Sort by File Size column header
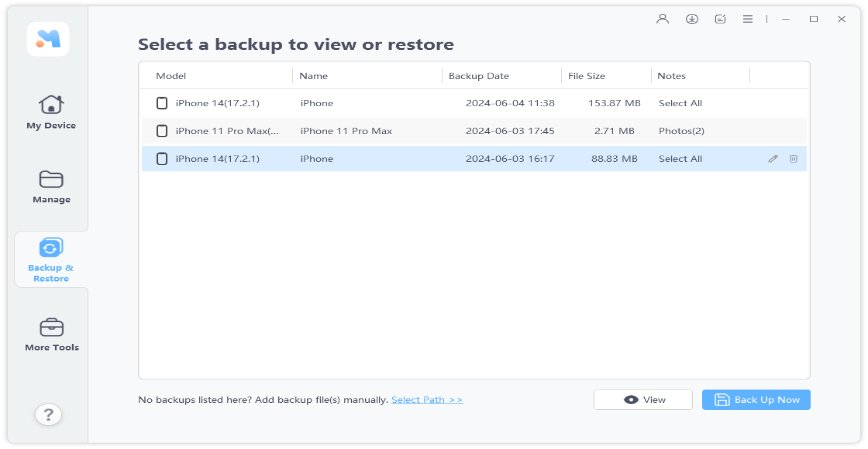Screen dimensions: 868x449 pyautogui.click(x=588, y=76)
